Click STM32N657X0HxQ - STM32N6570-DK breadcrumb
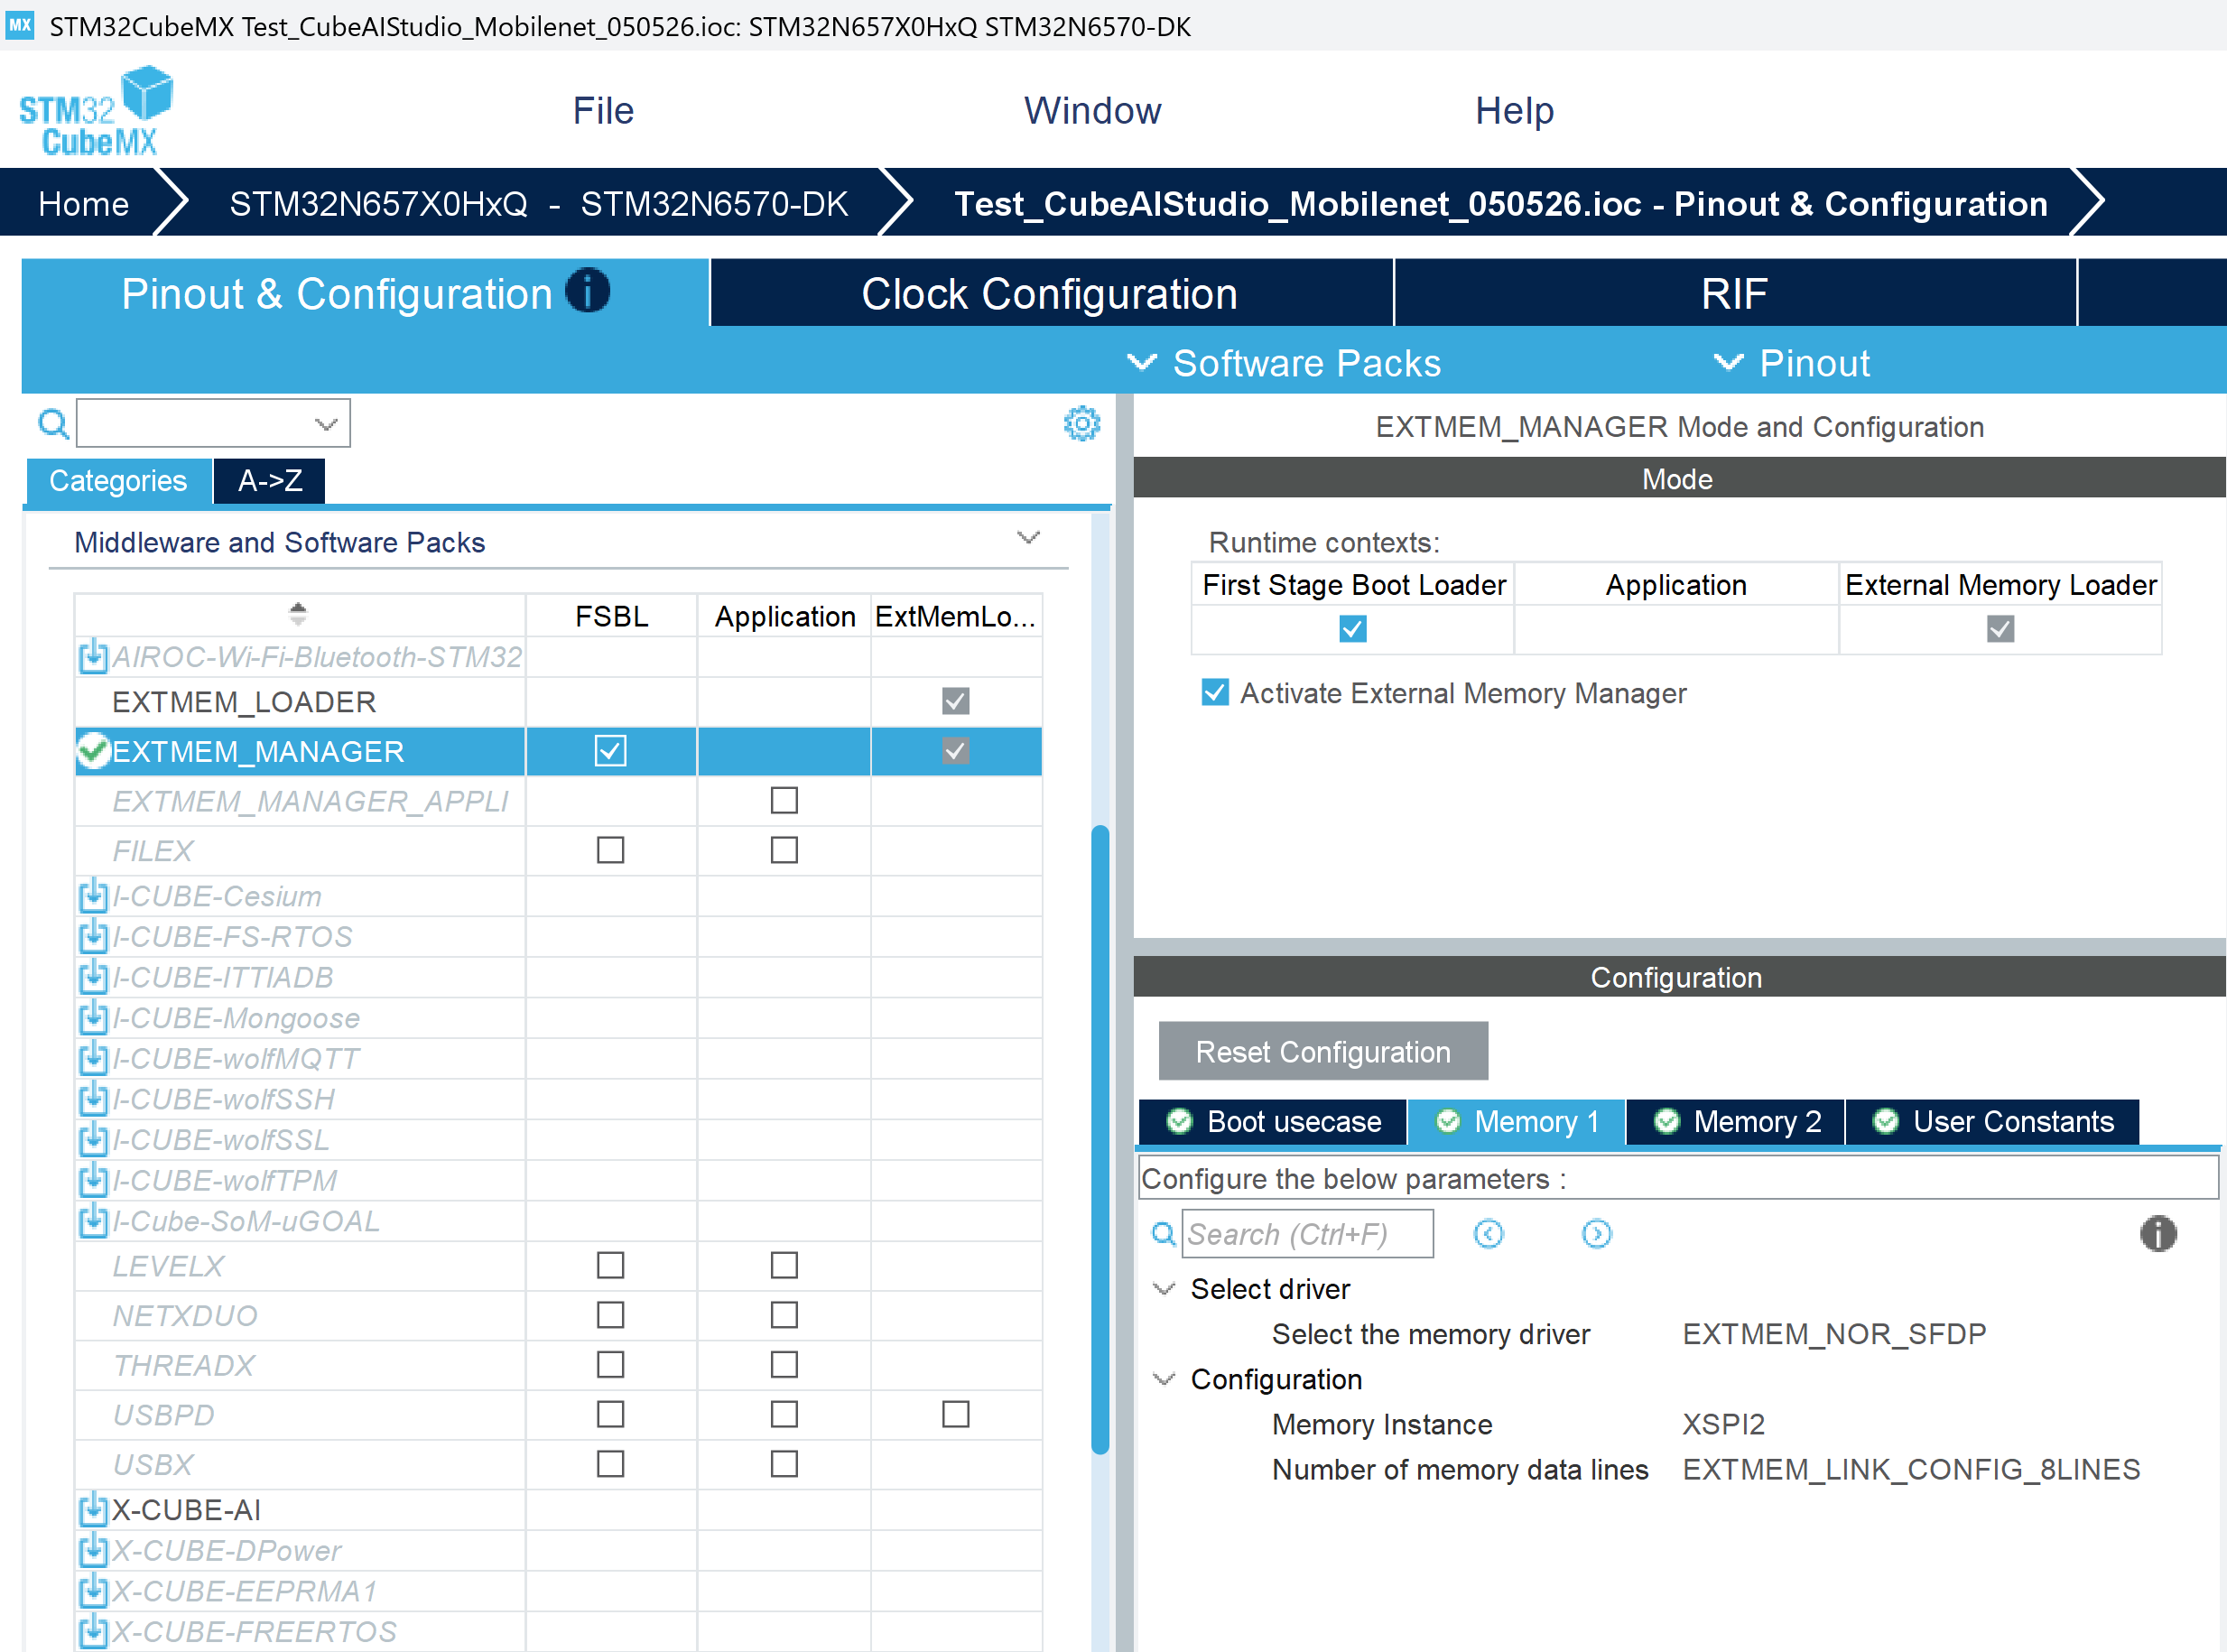 pyautogui.click(x=538, y=203)
